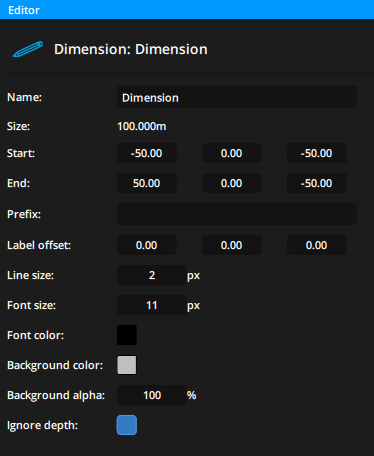Viewport: 374px width, 456px height.
Task: Click the 'Font color:' label
Action: tap(35, 335)
